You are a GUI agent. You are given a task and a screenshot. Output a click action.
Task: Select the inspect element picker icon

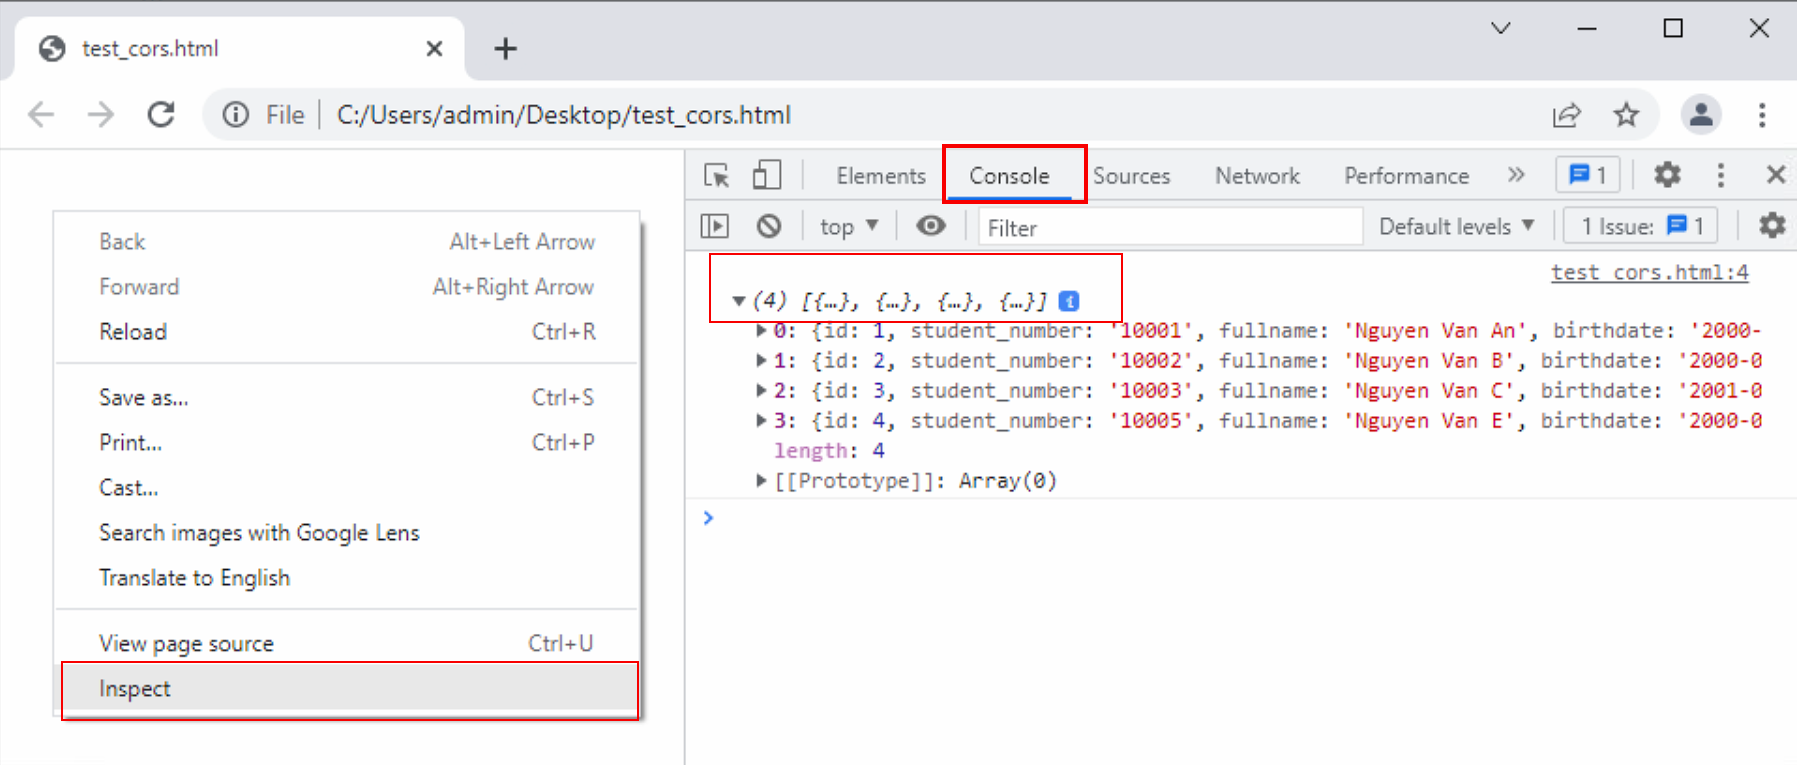(x=716, y=176)
